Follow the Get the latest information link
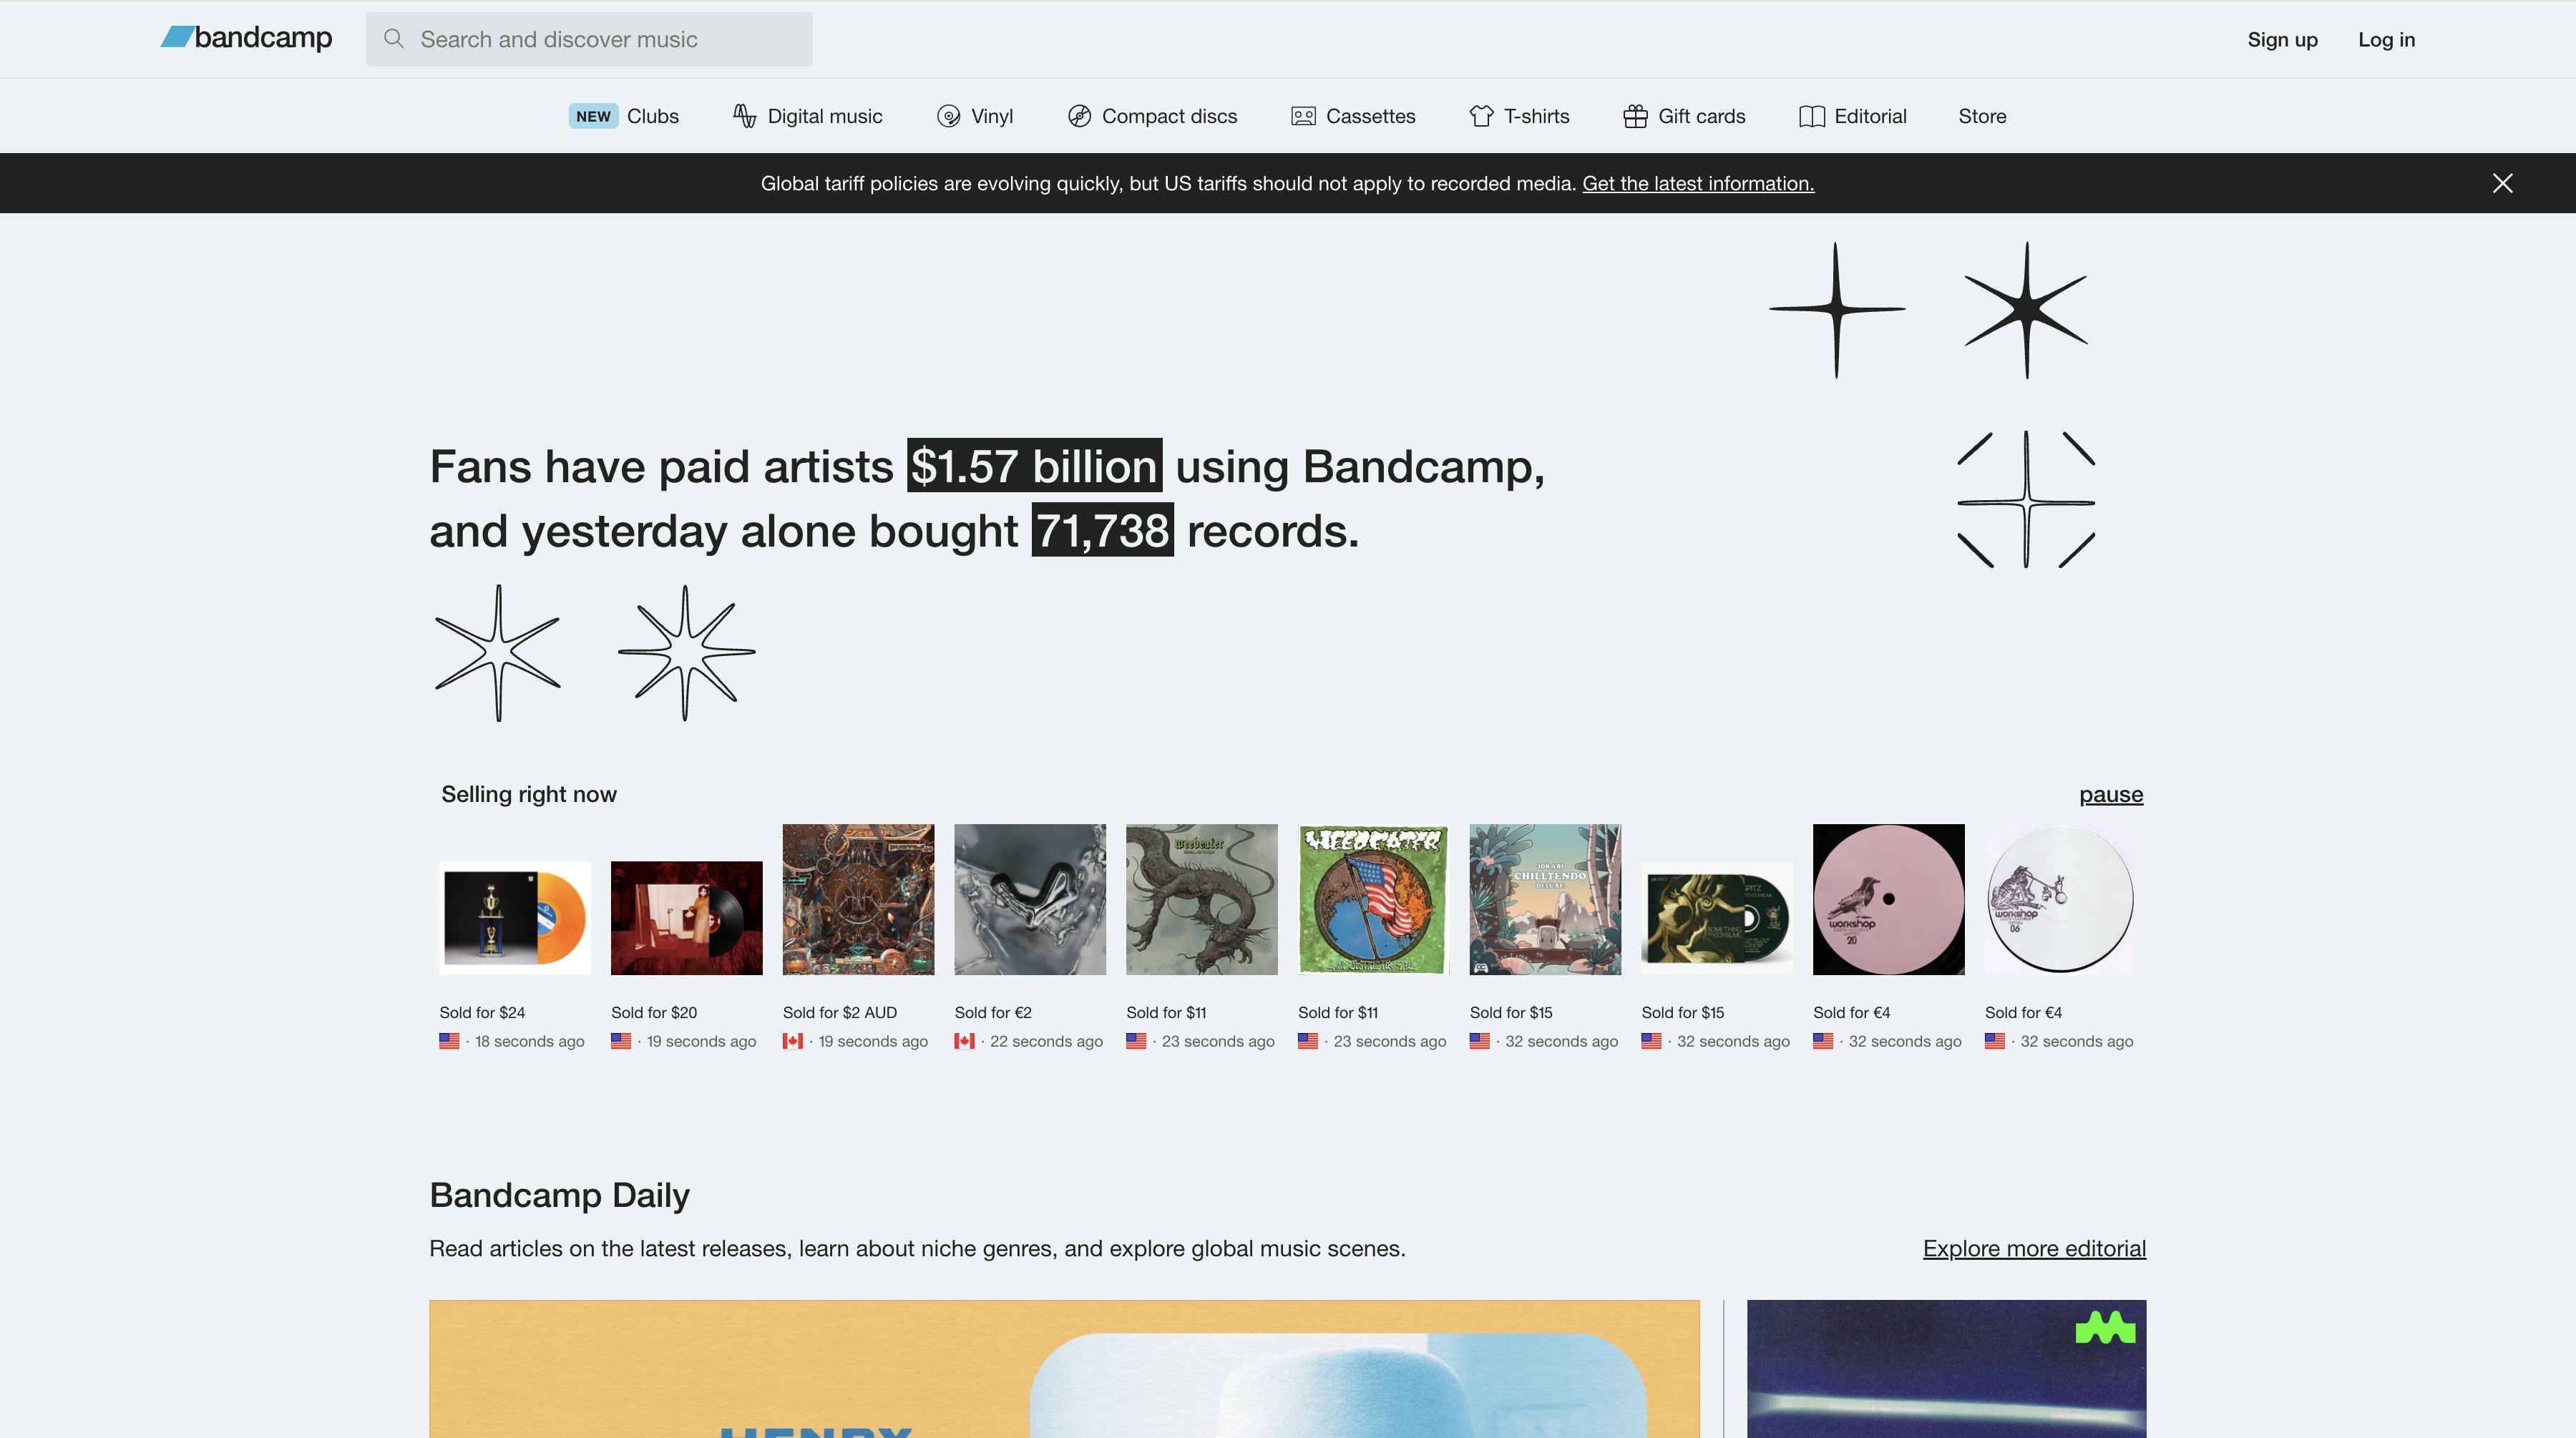The height and width of the screenshot is (1438, 2576). tap(1698, 183)
